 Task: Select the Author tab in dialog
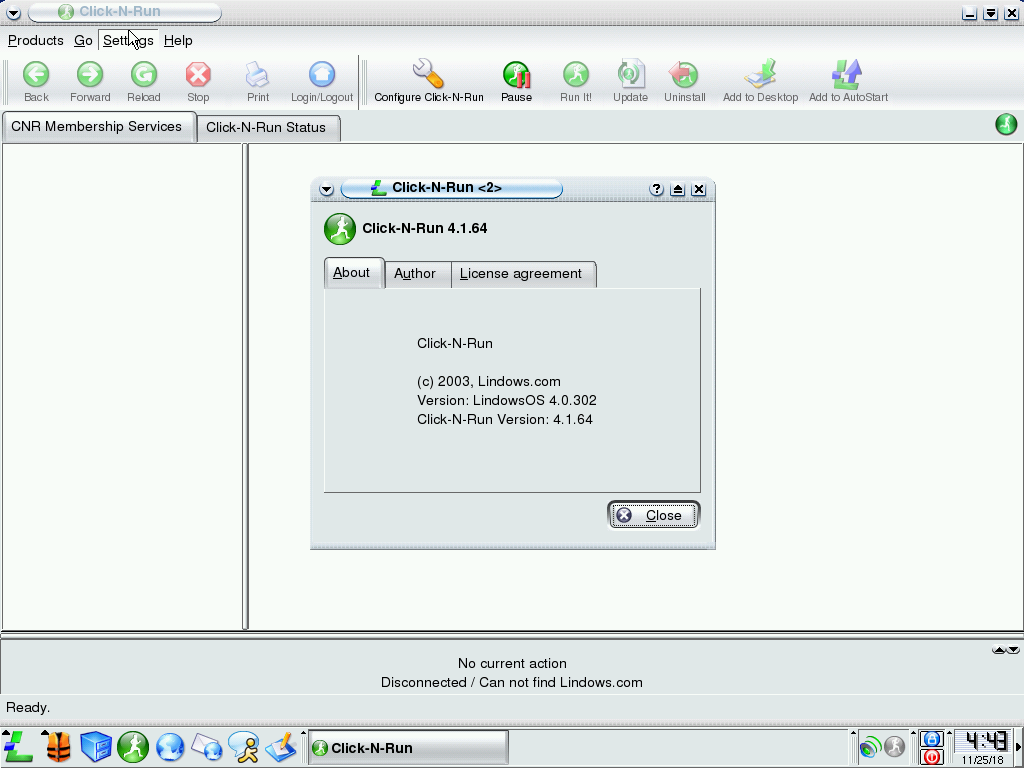(417, 274)
